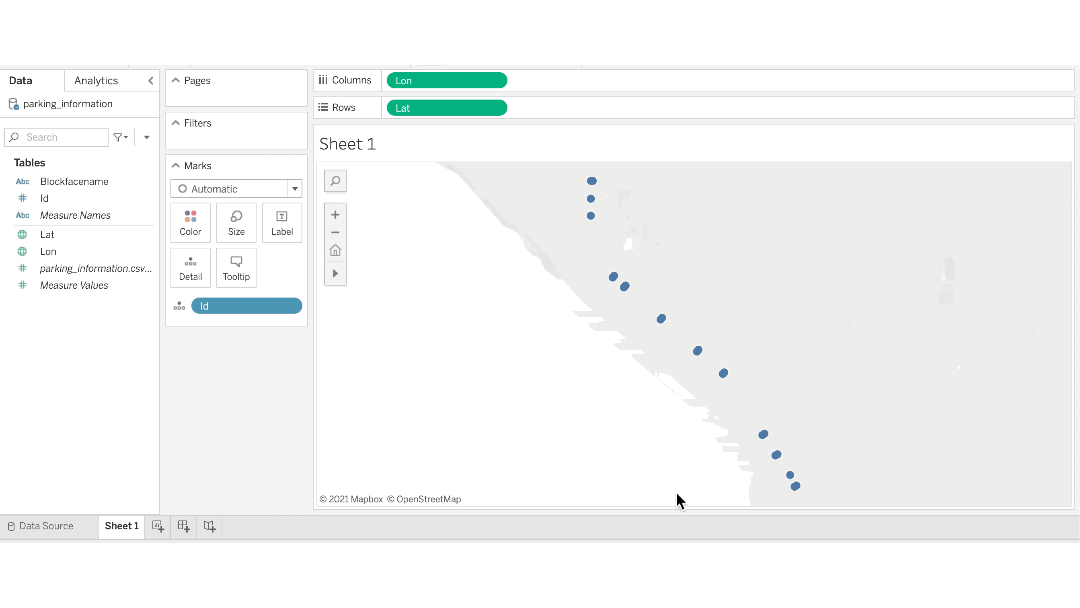Viewport: 1080px width, 608px height.
Task: Click the Detail mark button
Action: click(190, 267)
